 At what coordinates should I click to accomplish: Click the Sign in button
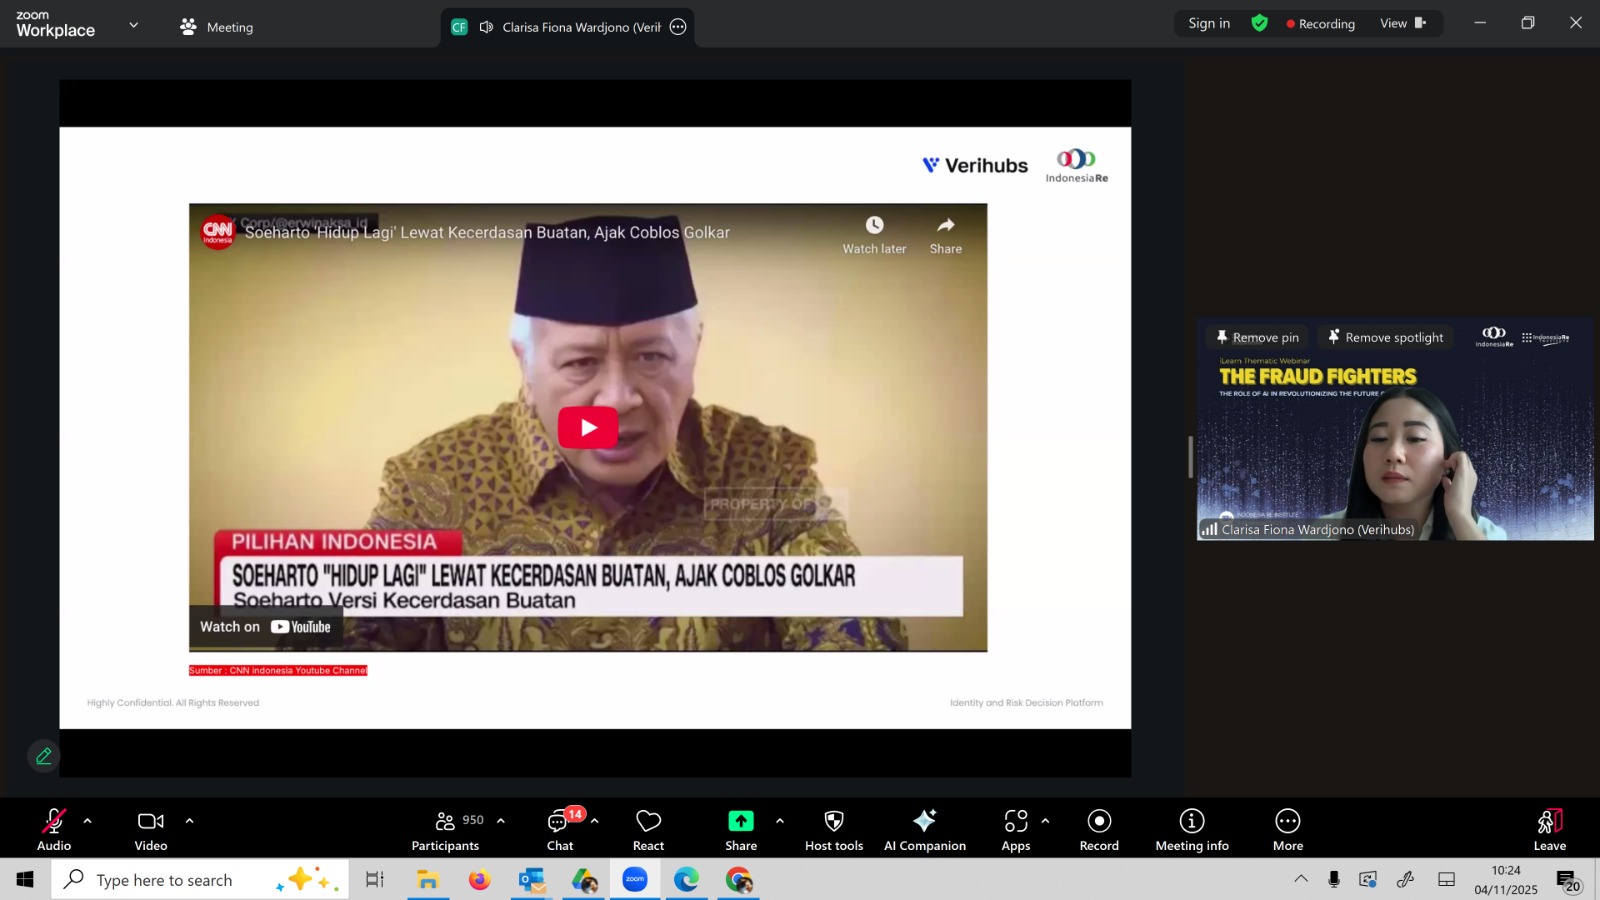pos(1209,23)
